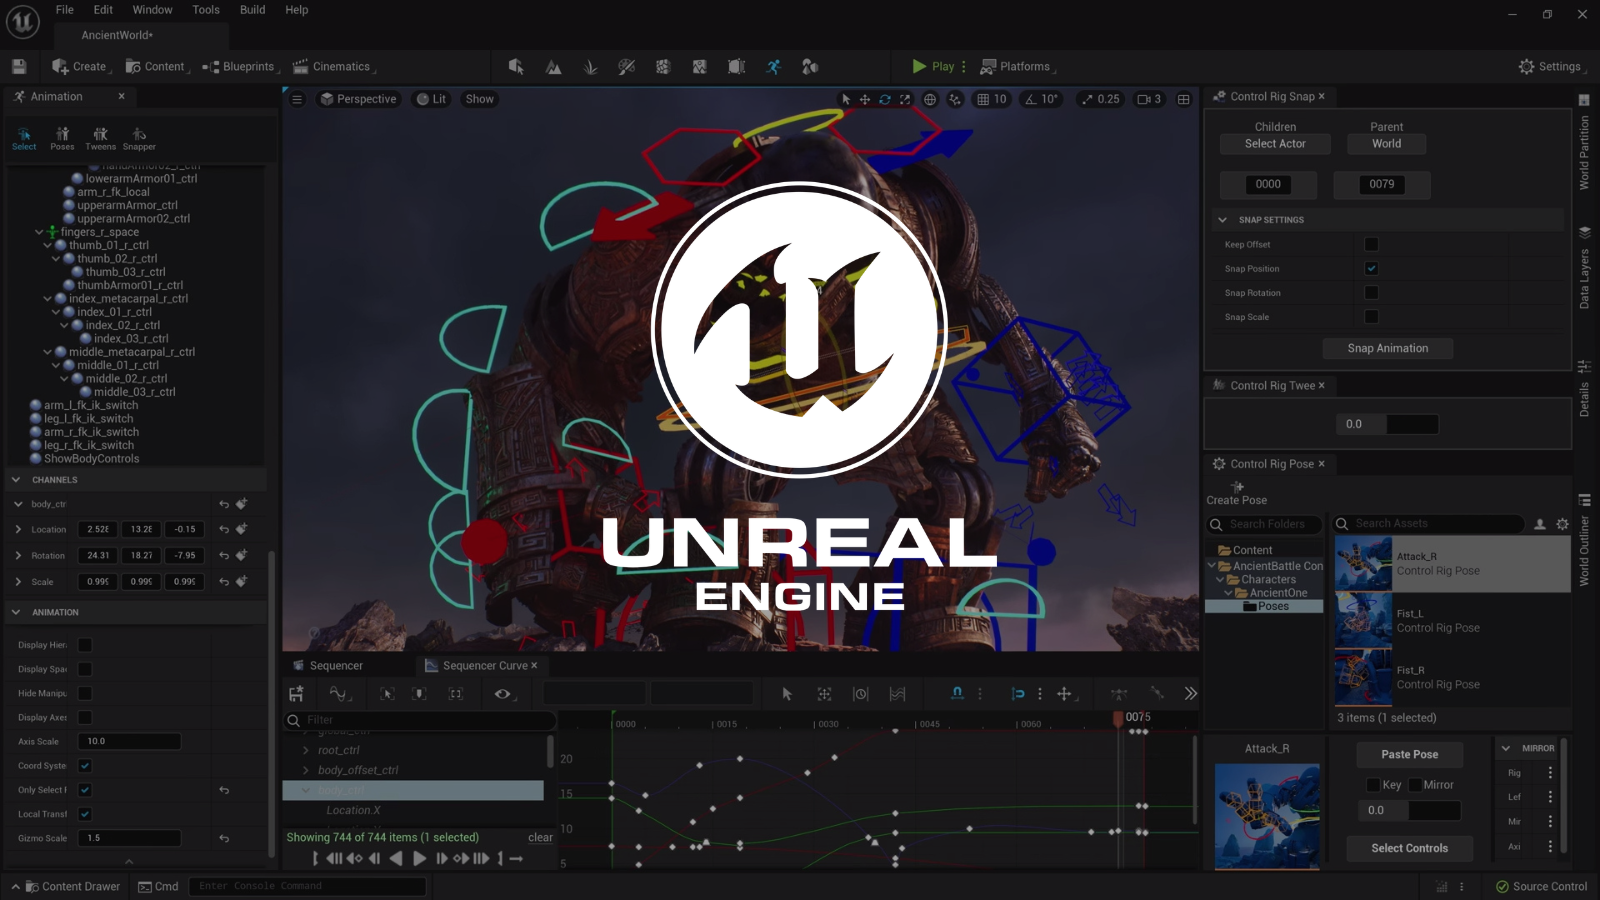Open the Tweens tool
This screenshot has width=1600, height=900.
point(100,138)
